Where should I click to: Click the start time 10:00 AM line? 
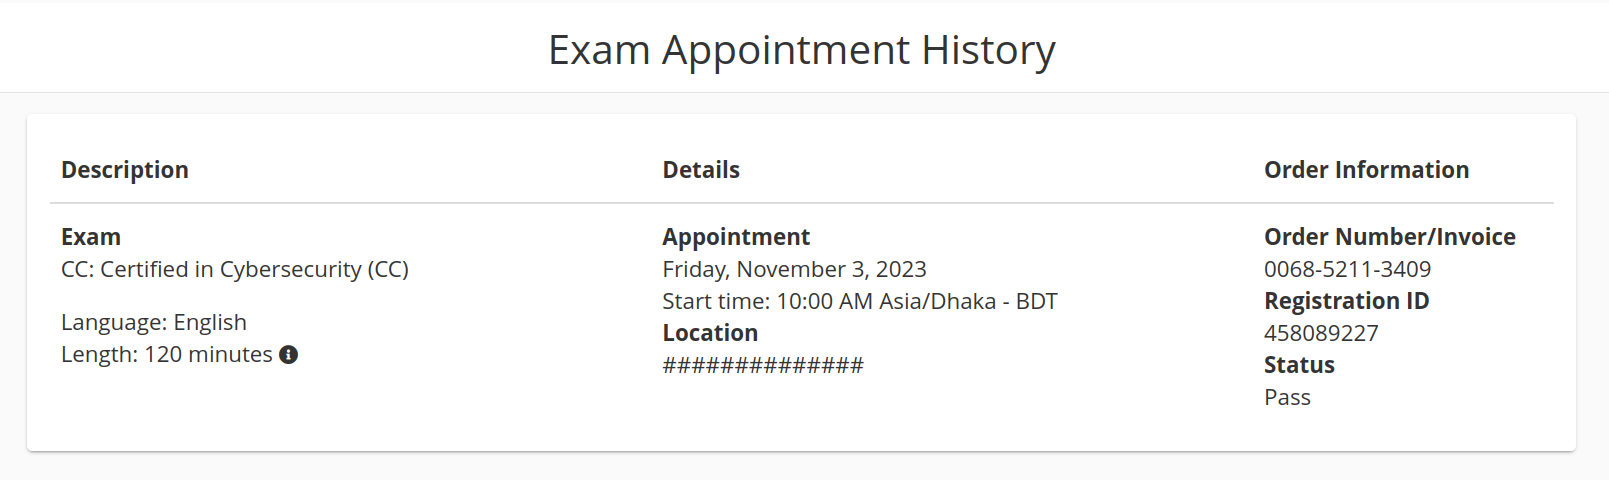click(860, 301)
